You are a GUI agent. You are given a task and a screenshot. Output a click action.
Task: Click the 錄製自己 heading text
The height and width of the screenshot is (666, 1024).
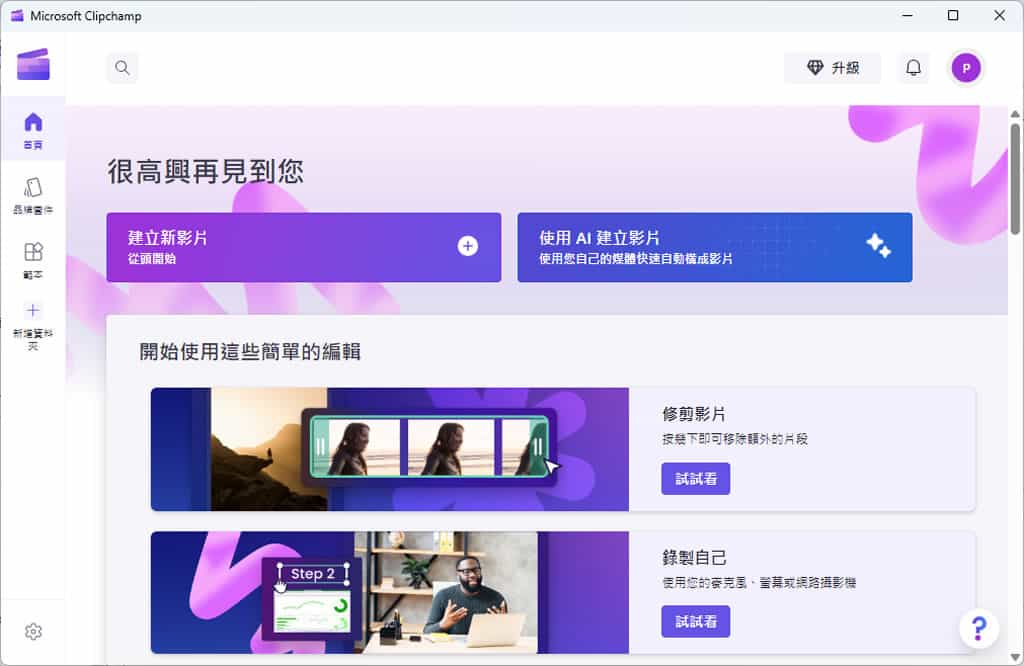pos(694,558)
